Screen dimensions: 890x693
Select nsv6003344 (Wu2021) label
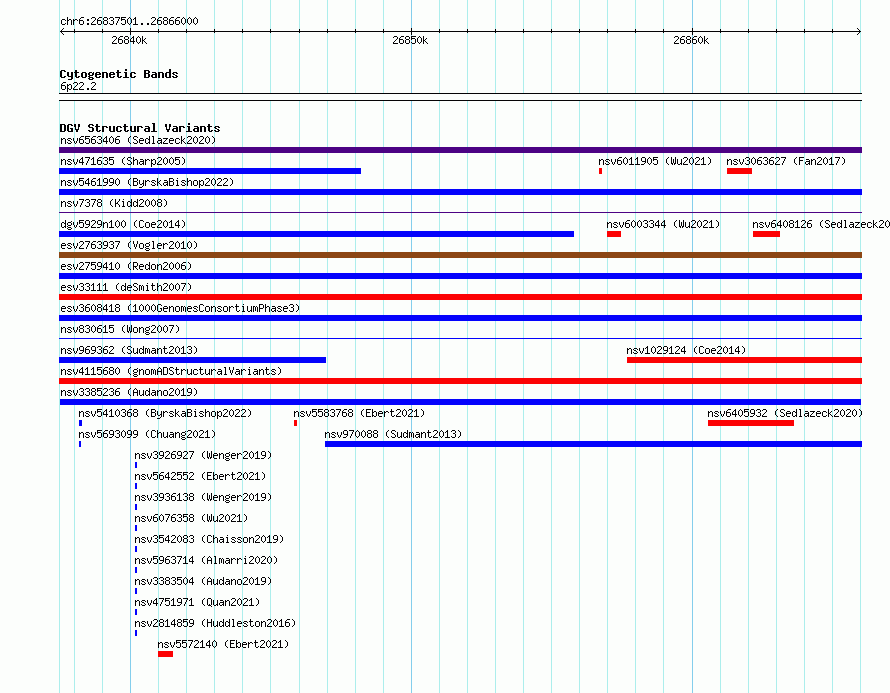tap(663, 224)
